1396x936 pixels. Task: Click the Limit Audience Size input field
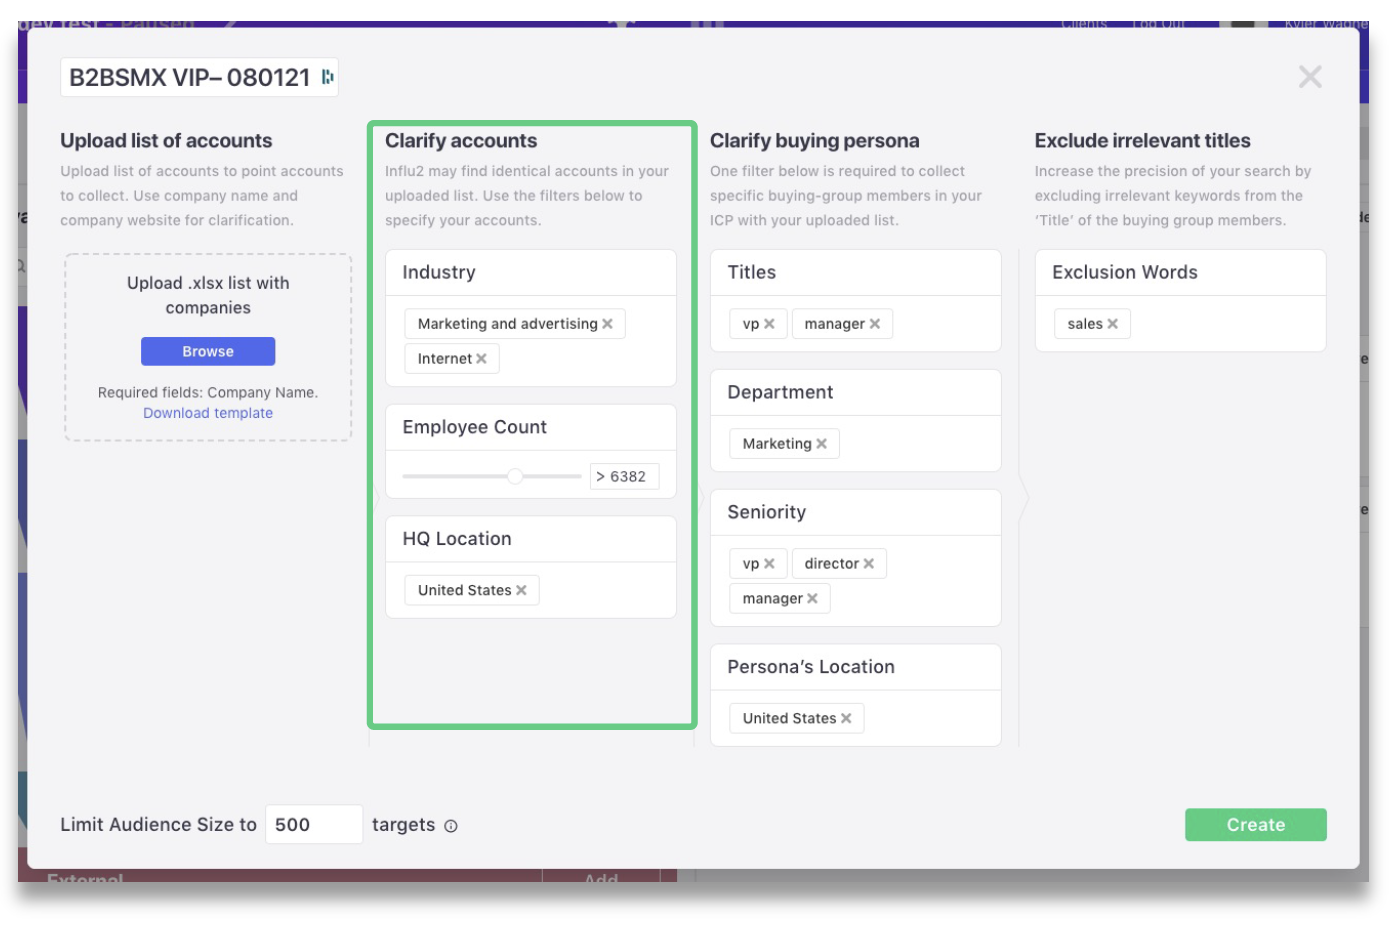tap(313, 825)
